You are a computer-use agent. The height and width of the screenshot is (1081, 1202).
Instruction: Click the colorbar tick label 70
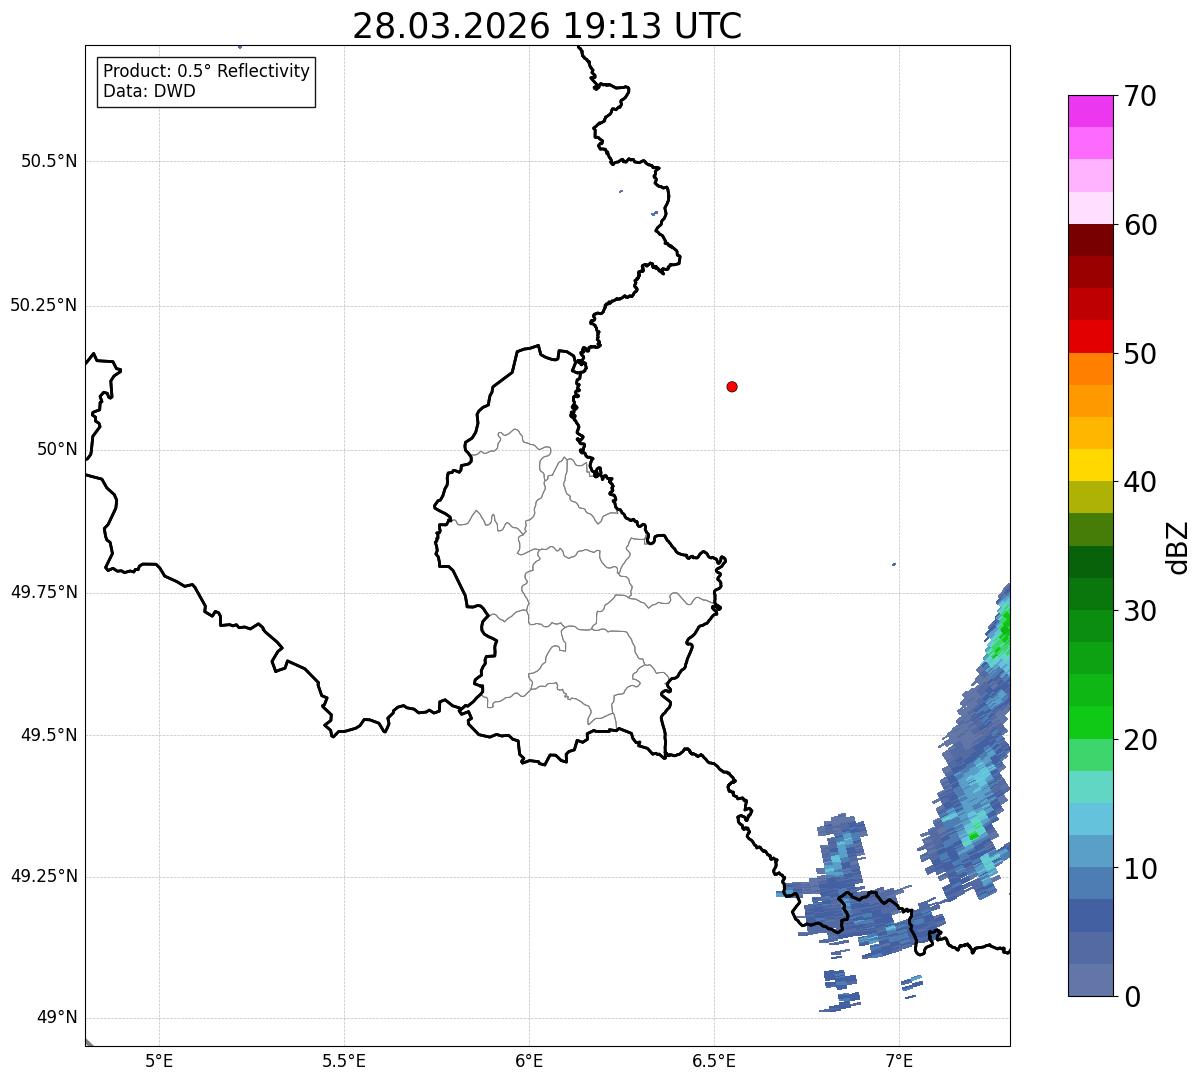[x=1140, y=97]
